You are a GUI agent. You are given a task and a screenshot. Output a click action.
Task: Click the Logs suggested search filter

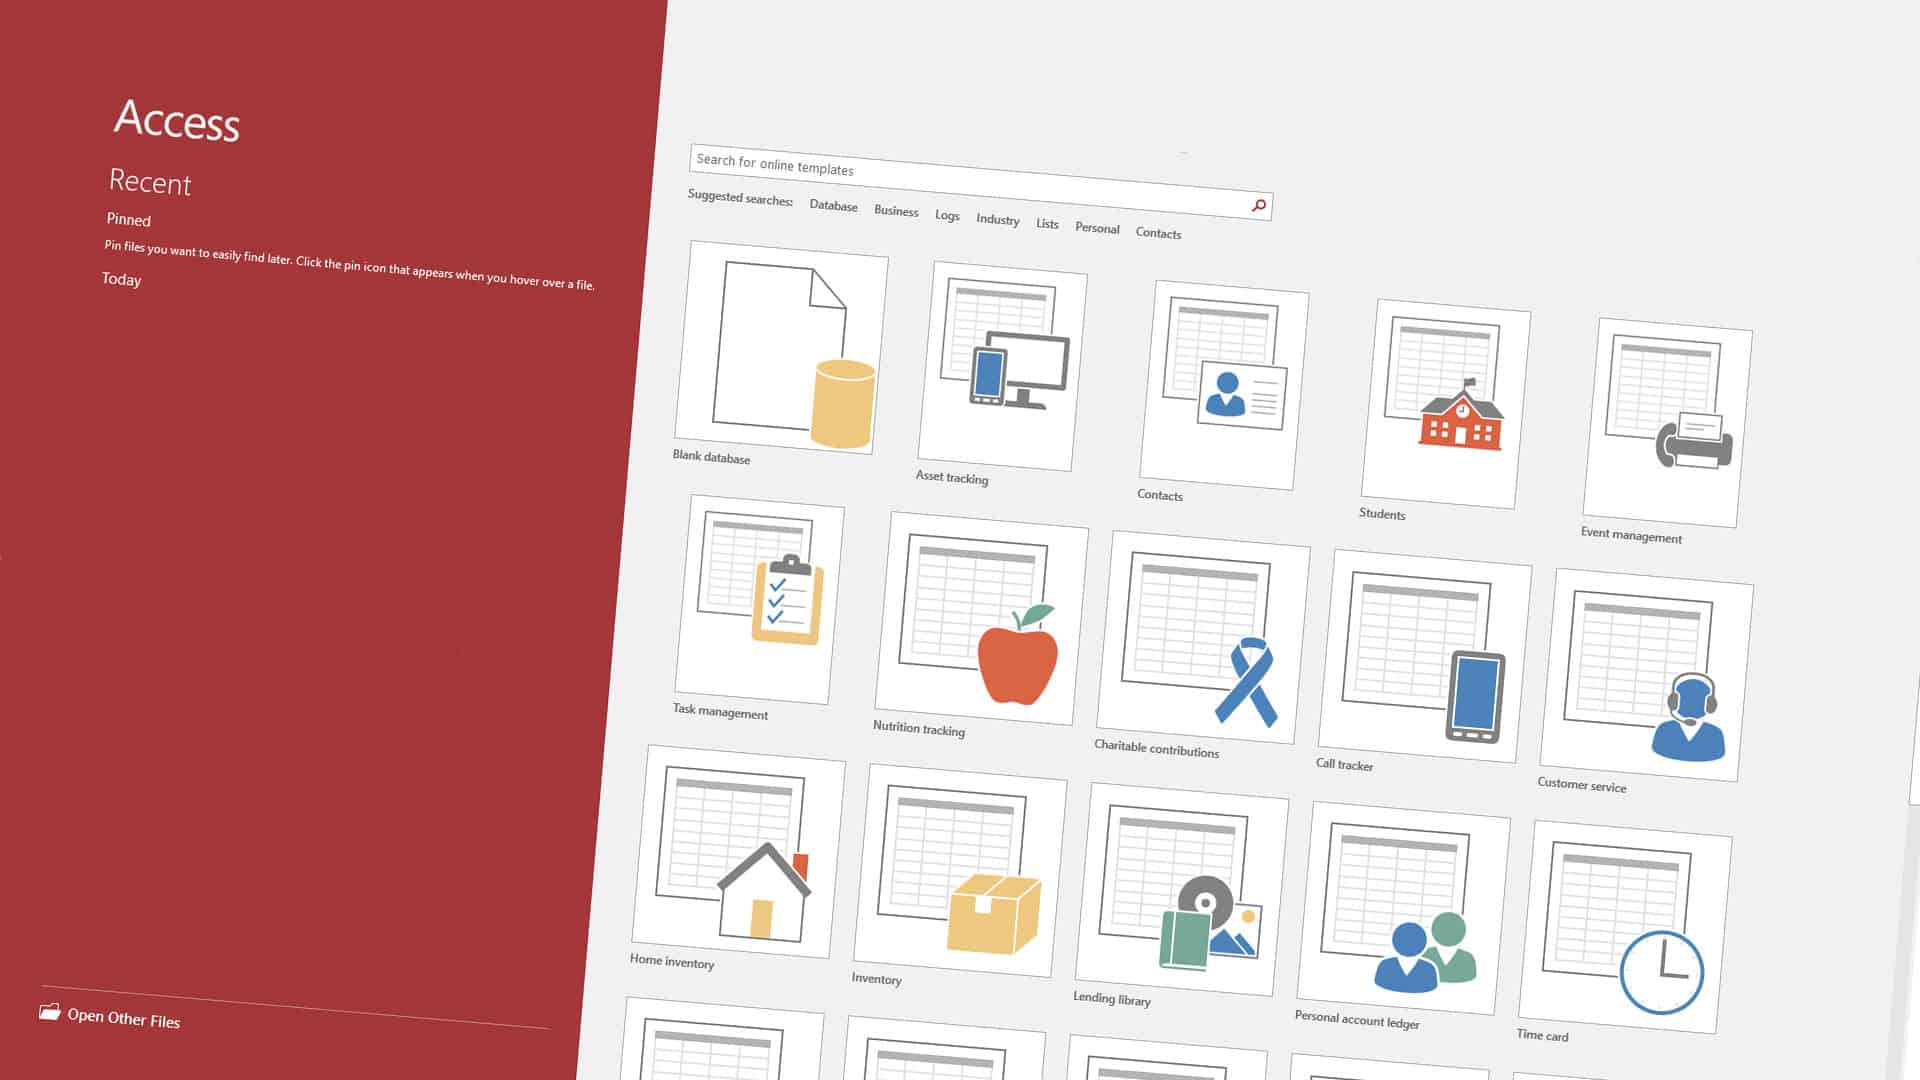947,214
